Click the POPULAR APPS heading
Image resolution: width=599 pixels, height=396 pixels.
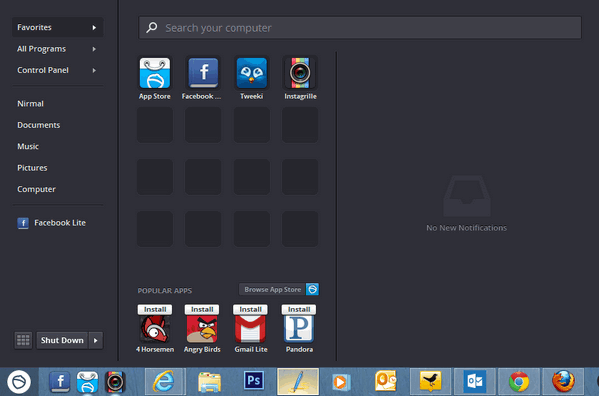pos(165,291)
